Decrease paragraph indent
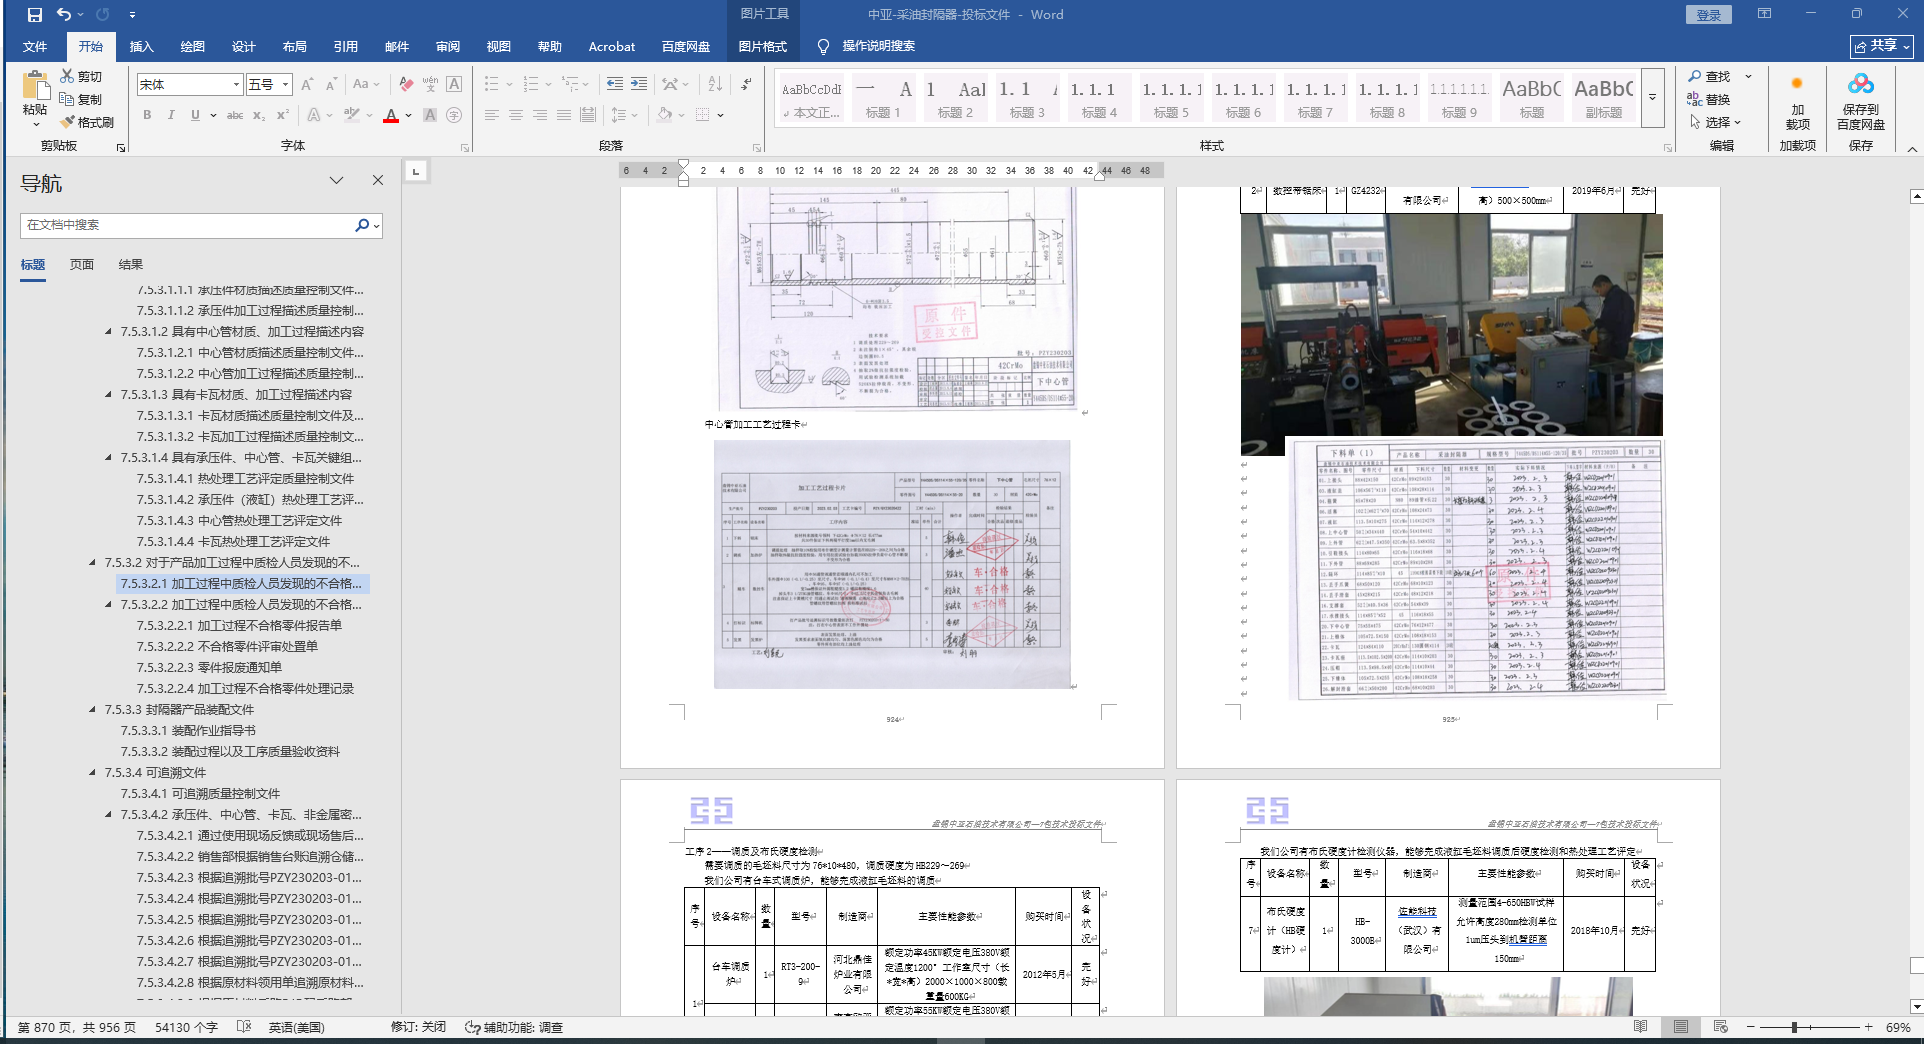Screen dimensions: 1924x1044 [x=614, y=84]
